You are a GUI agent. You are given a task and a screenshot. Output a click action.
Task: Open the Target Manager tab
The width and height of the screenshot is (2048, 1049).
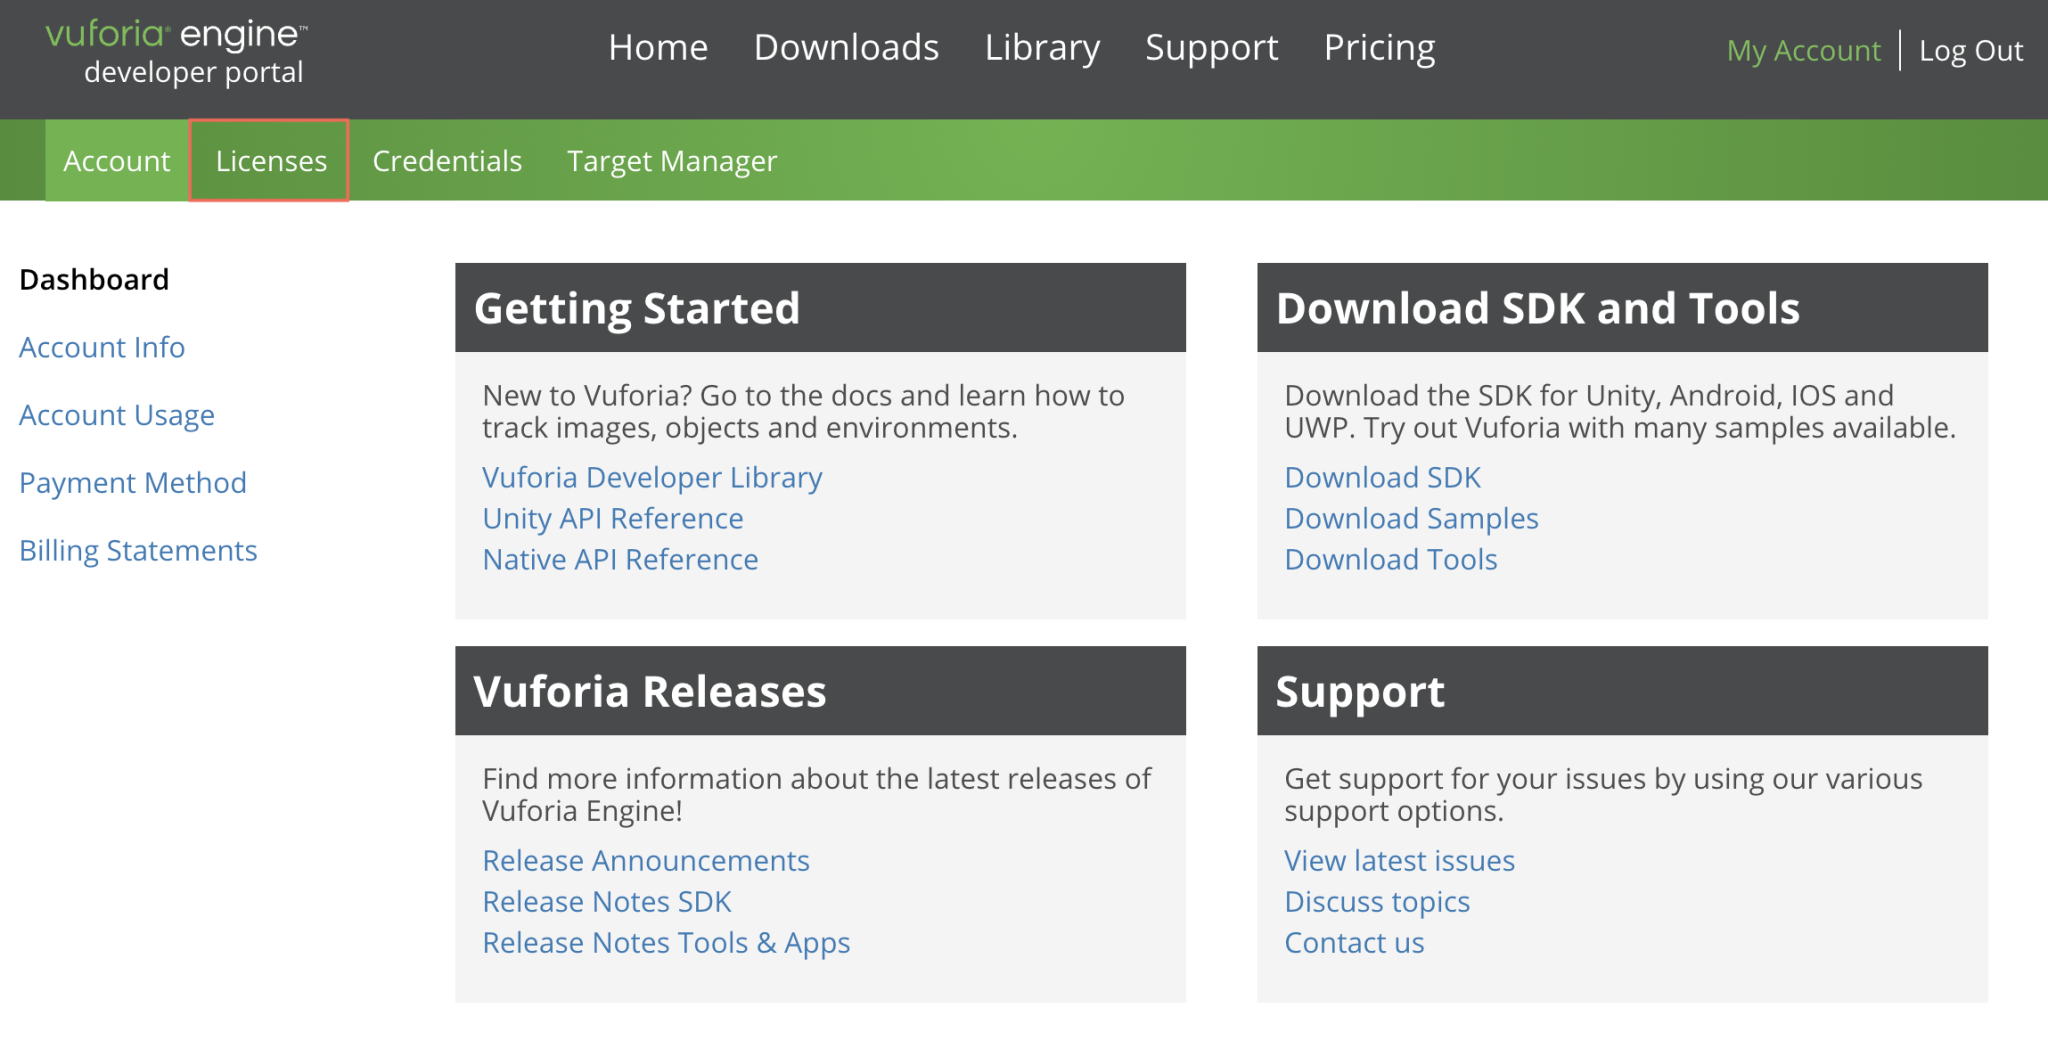(x=671, y=161)
